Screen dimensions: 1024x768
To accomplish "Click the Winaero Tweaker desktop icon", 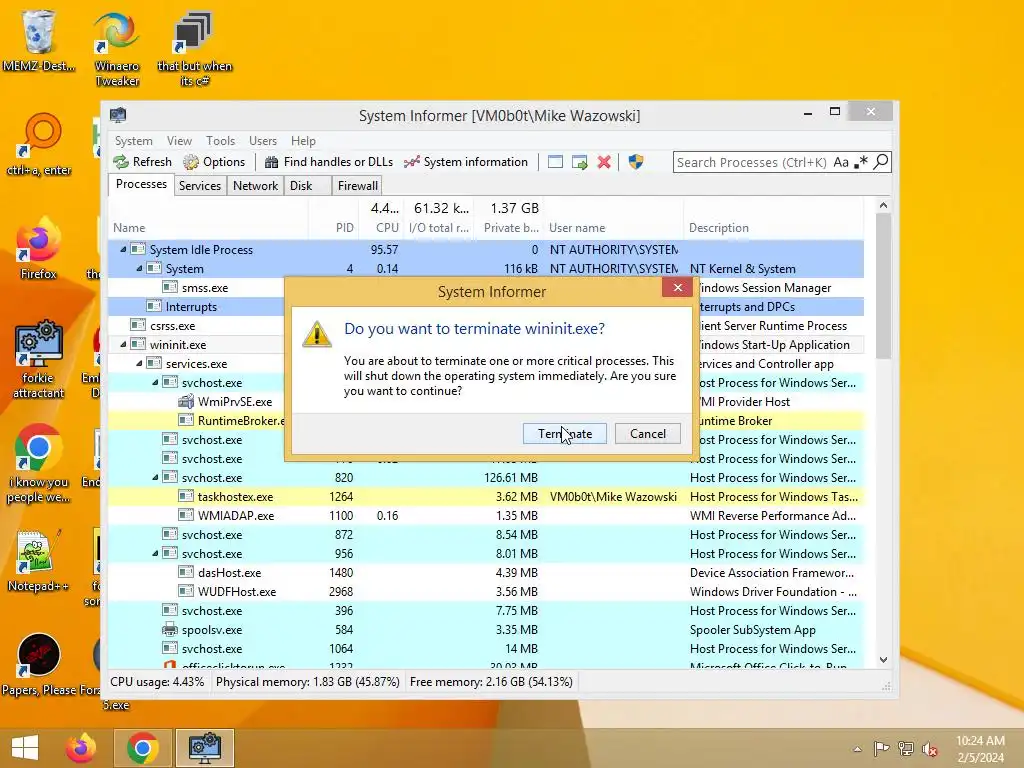I will point(117,49).
